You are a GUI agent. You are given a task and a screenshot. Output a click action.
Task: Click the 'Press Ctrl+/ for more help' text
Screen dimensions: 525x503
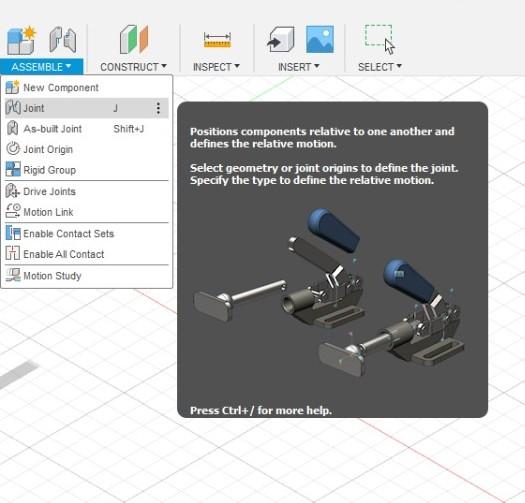point(261,410)
